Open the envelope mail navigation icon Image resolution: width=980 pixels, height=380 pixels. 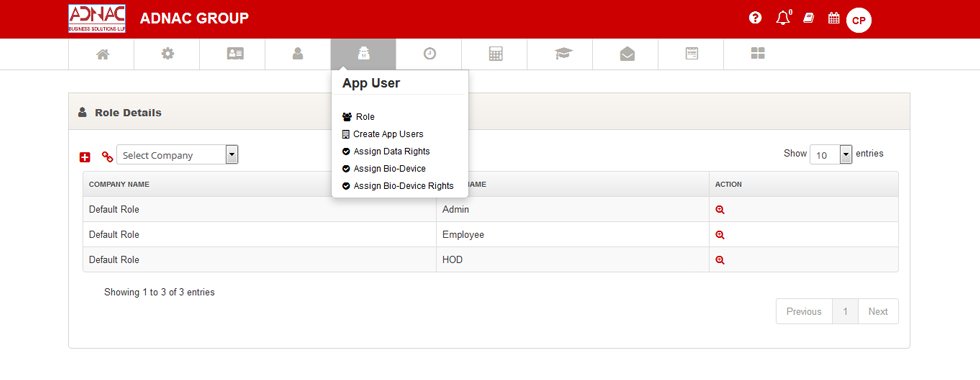[628, 54]
